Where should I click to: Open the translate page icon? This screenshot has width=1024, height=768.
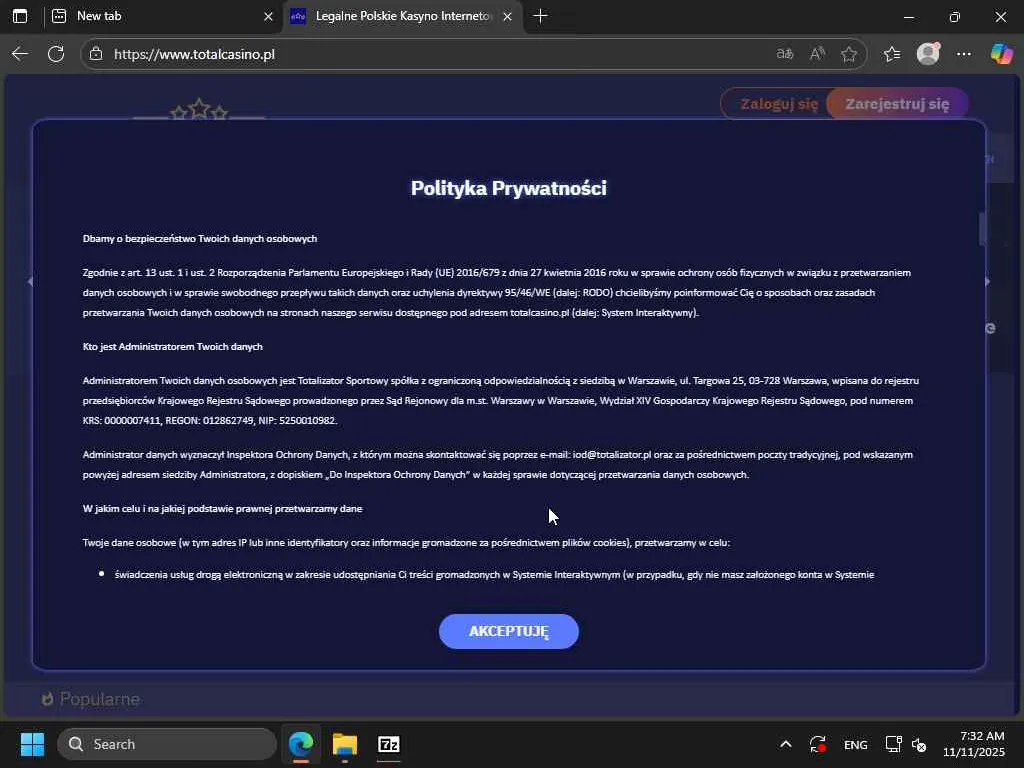784,54
